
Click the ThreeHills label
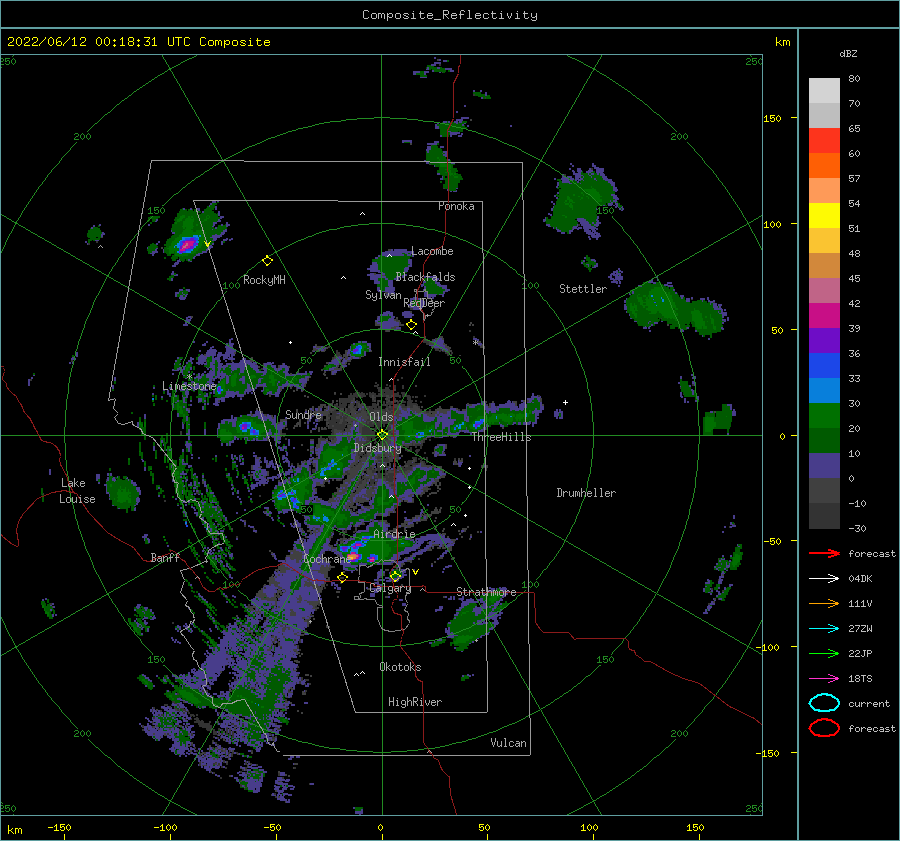501,437
